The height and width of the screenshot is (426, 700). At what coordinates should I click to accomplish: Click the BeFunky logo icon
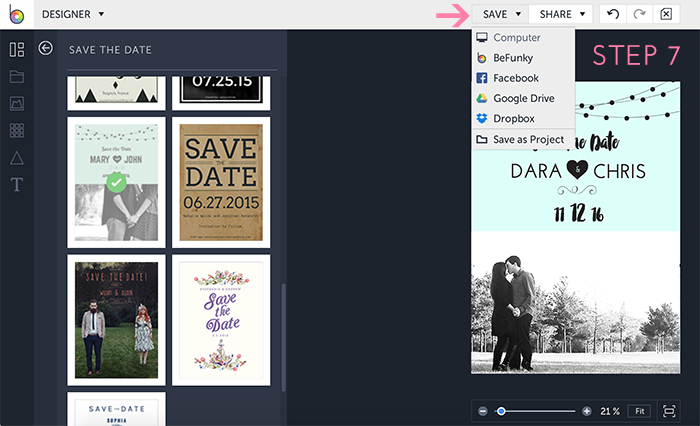coord(17,14)
